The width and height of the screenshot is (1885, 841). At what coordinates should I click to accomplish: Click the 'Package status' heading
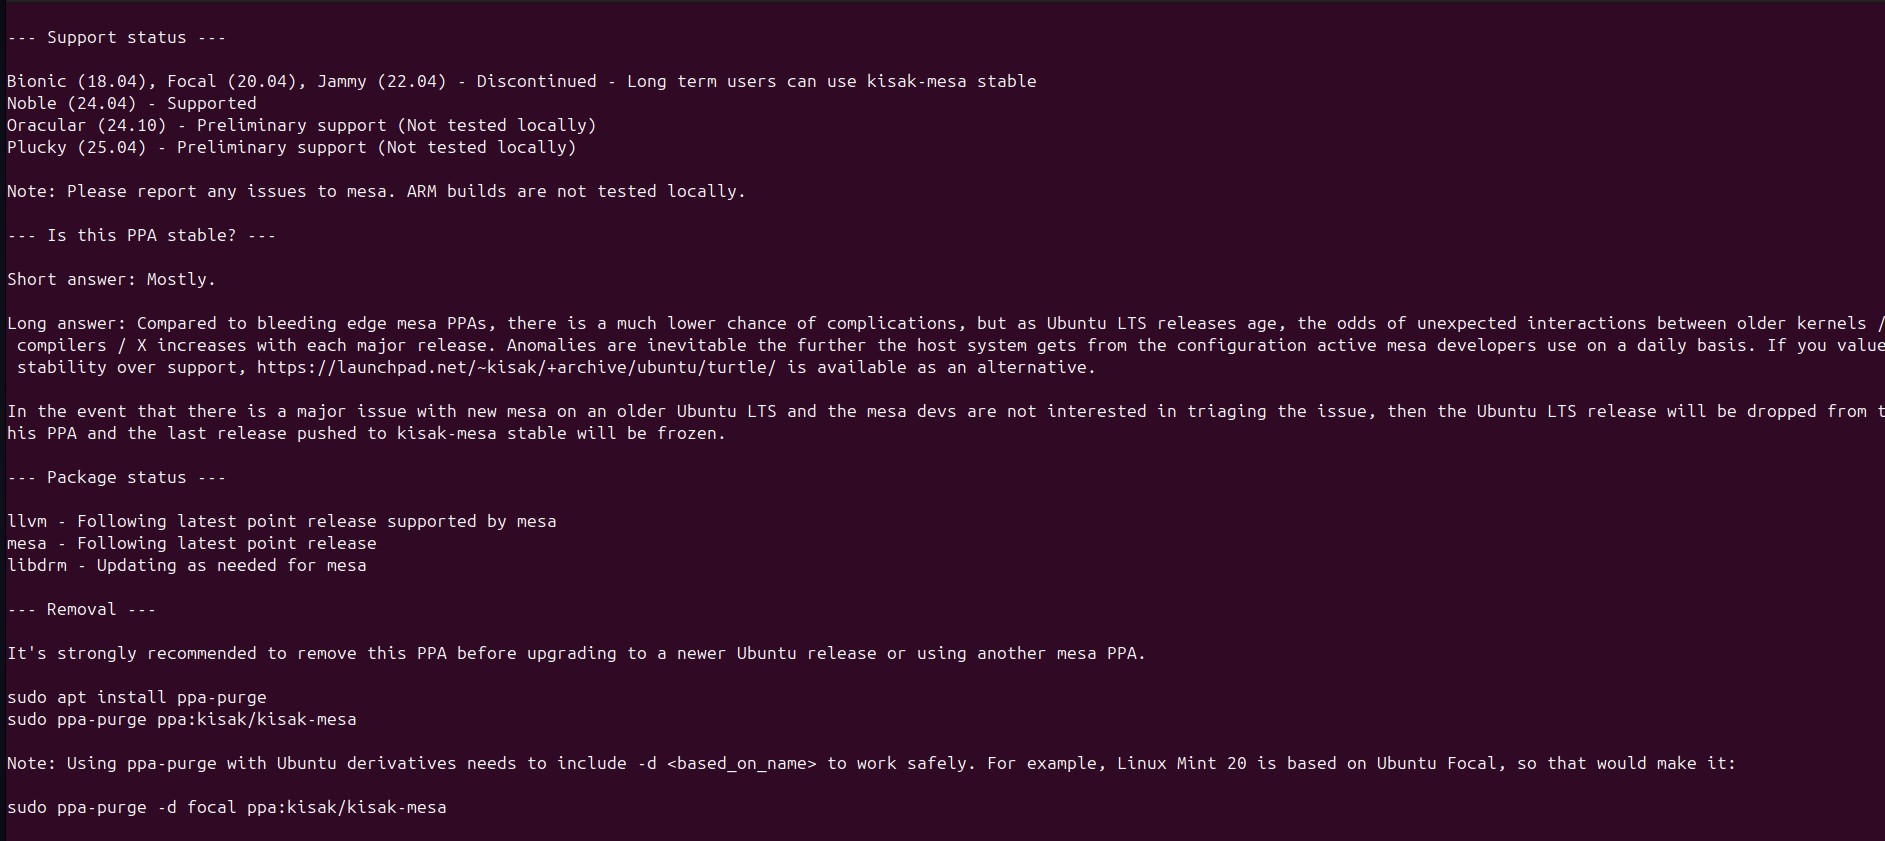[x=116, y=477]
